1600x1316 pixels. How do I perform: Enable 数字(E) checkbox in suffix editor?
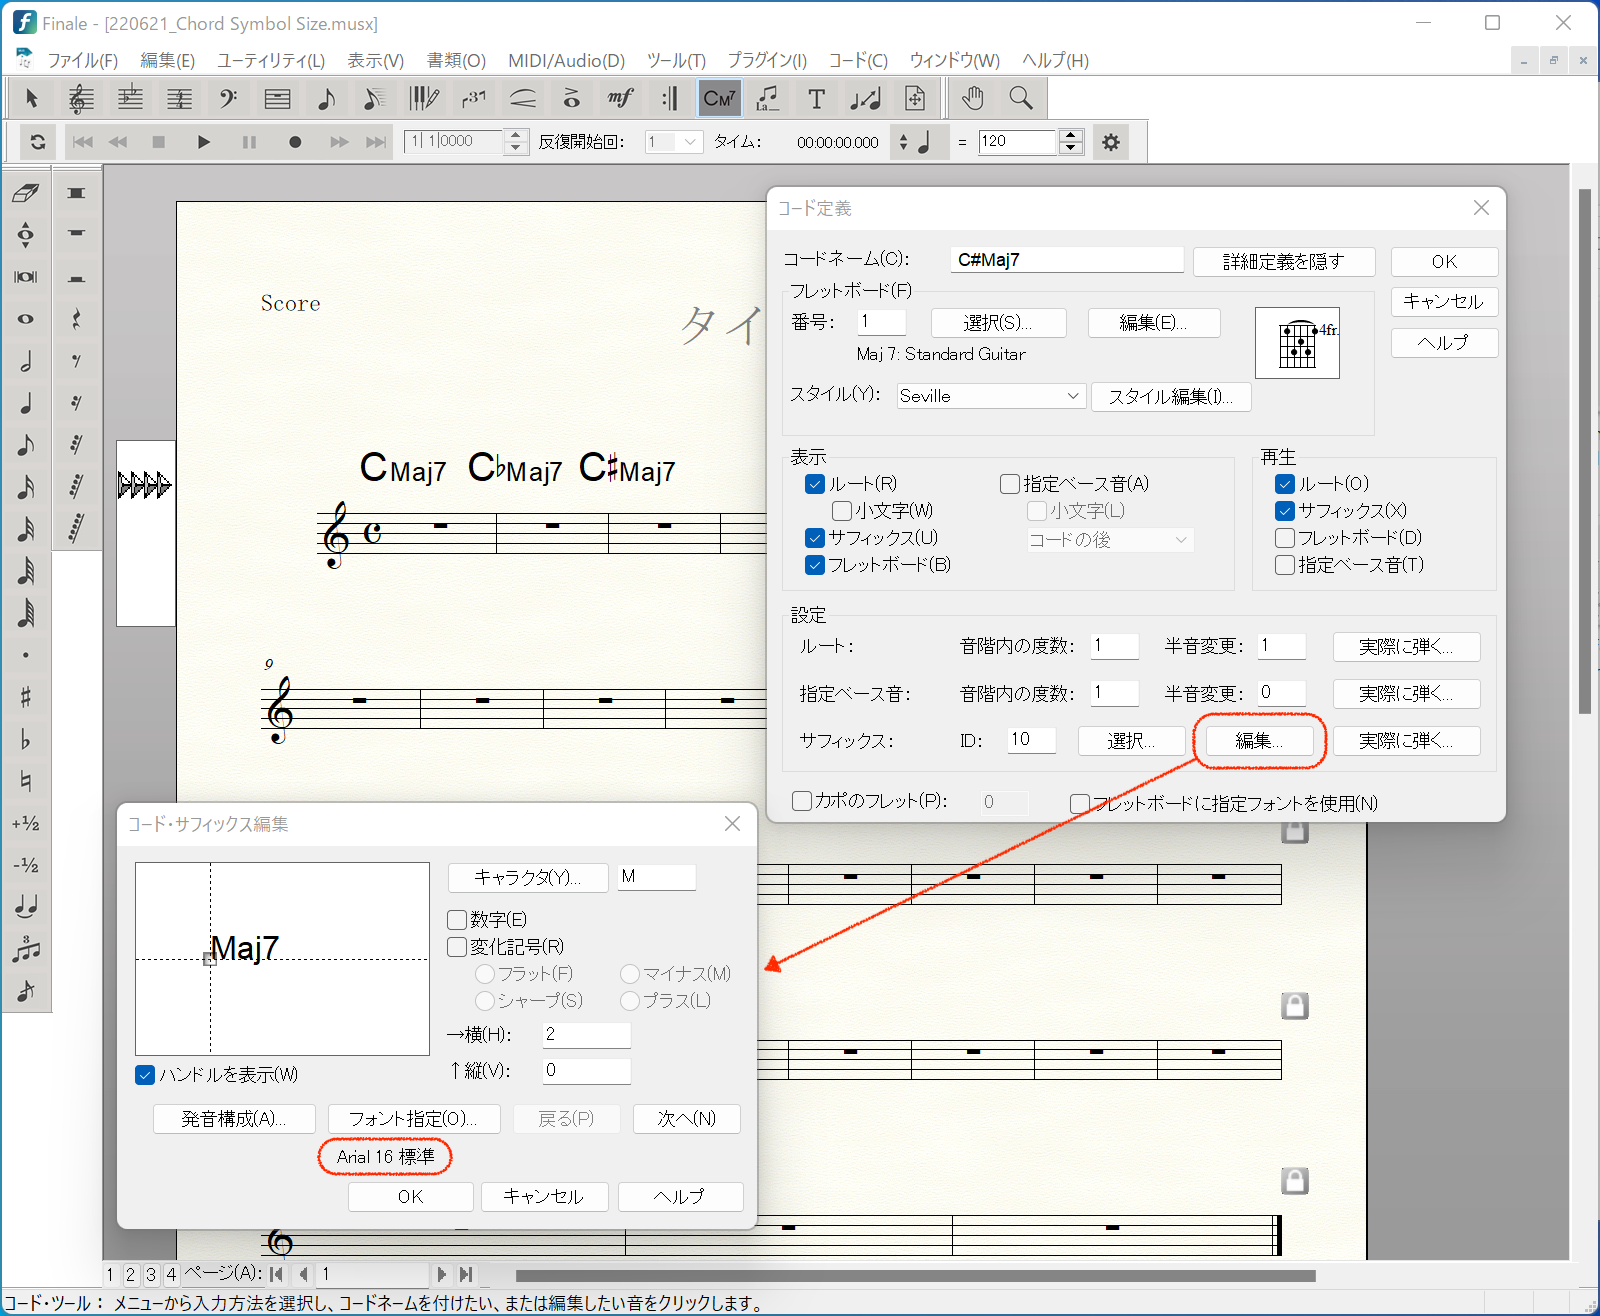pos(457,920)
